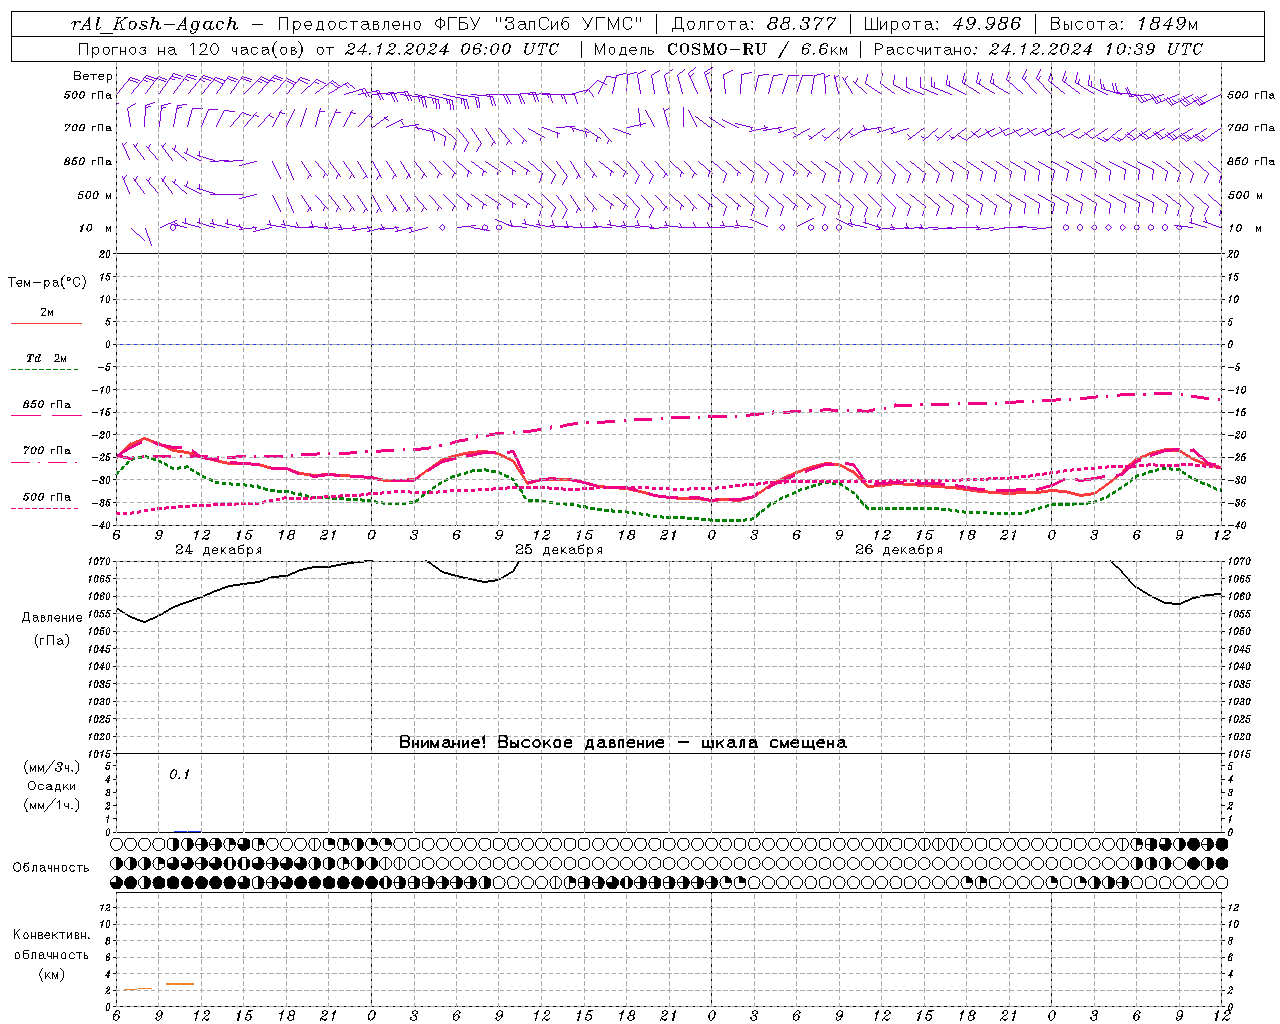Click the "Облачность" cloud cover row label

[51, 868]
